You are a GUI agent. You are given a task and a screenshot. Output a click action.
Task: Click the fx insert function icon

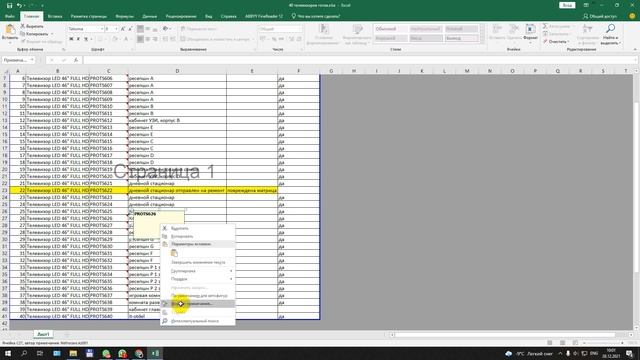coord(76,60)
